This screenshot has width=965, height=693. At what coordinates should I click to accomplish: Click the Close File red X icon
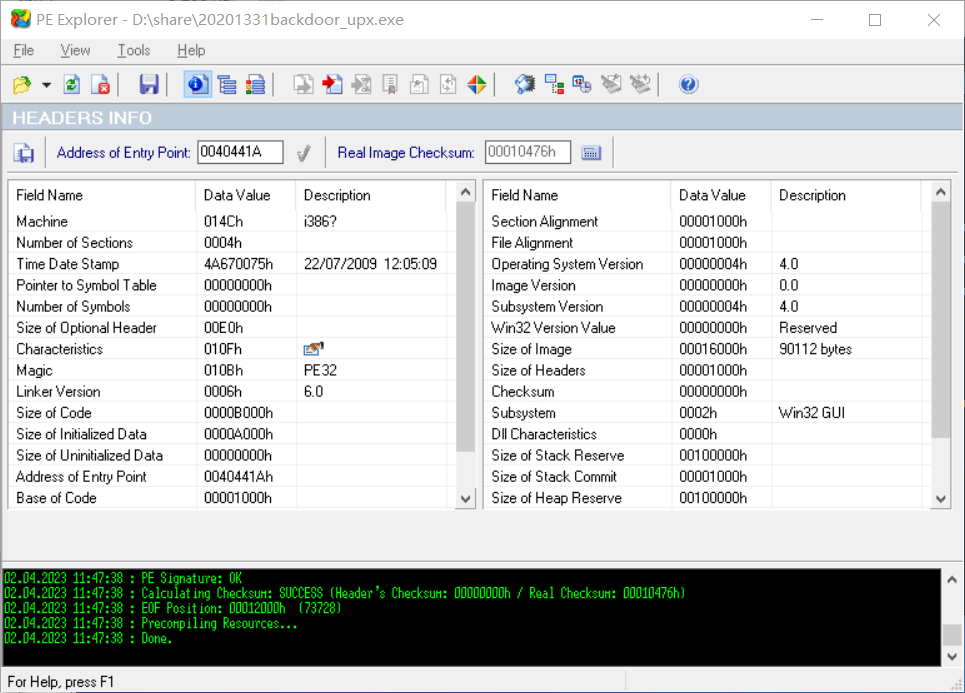[x=100, y=84]
